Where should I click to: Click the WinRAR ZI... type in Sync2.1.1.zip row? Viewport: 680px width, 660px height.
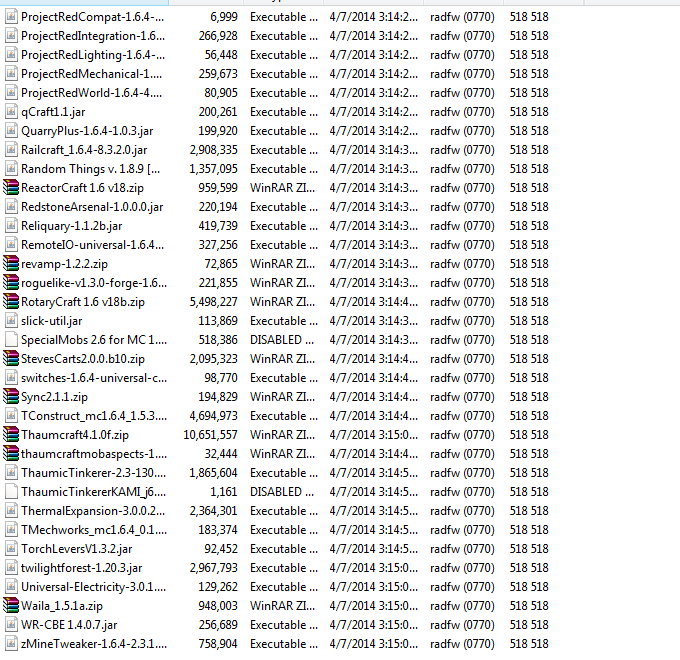pyautogui.click(x=282, y=396)
